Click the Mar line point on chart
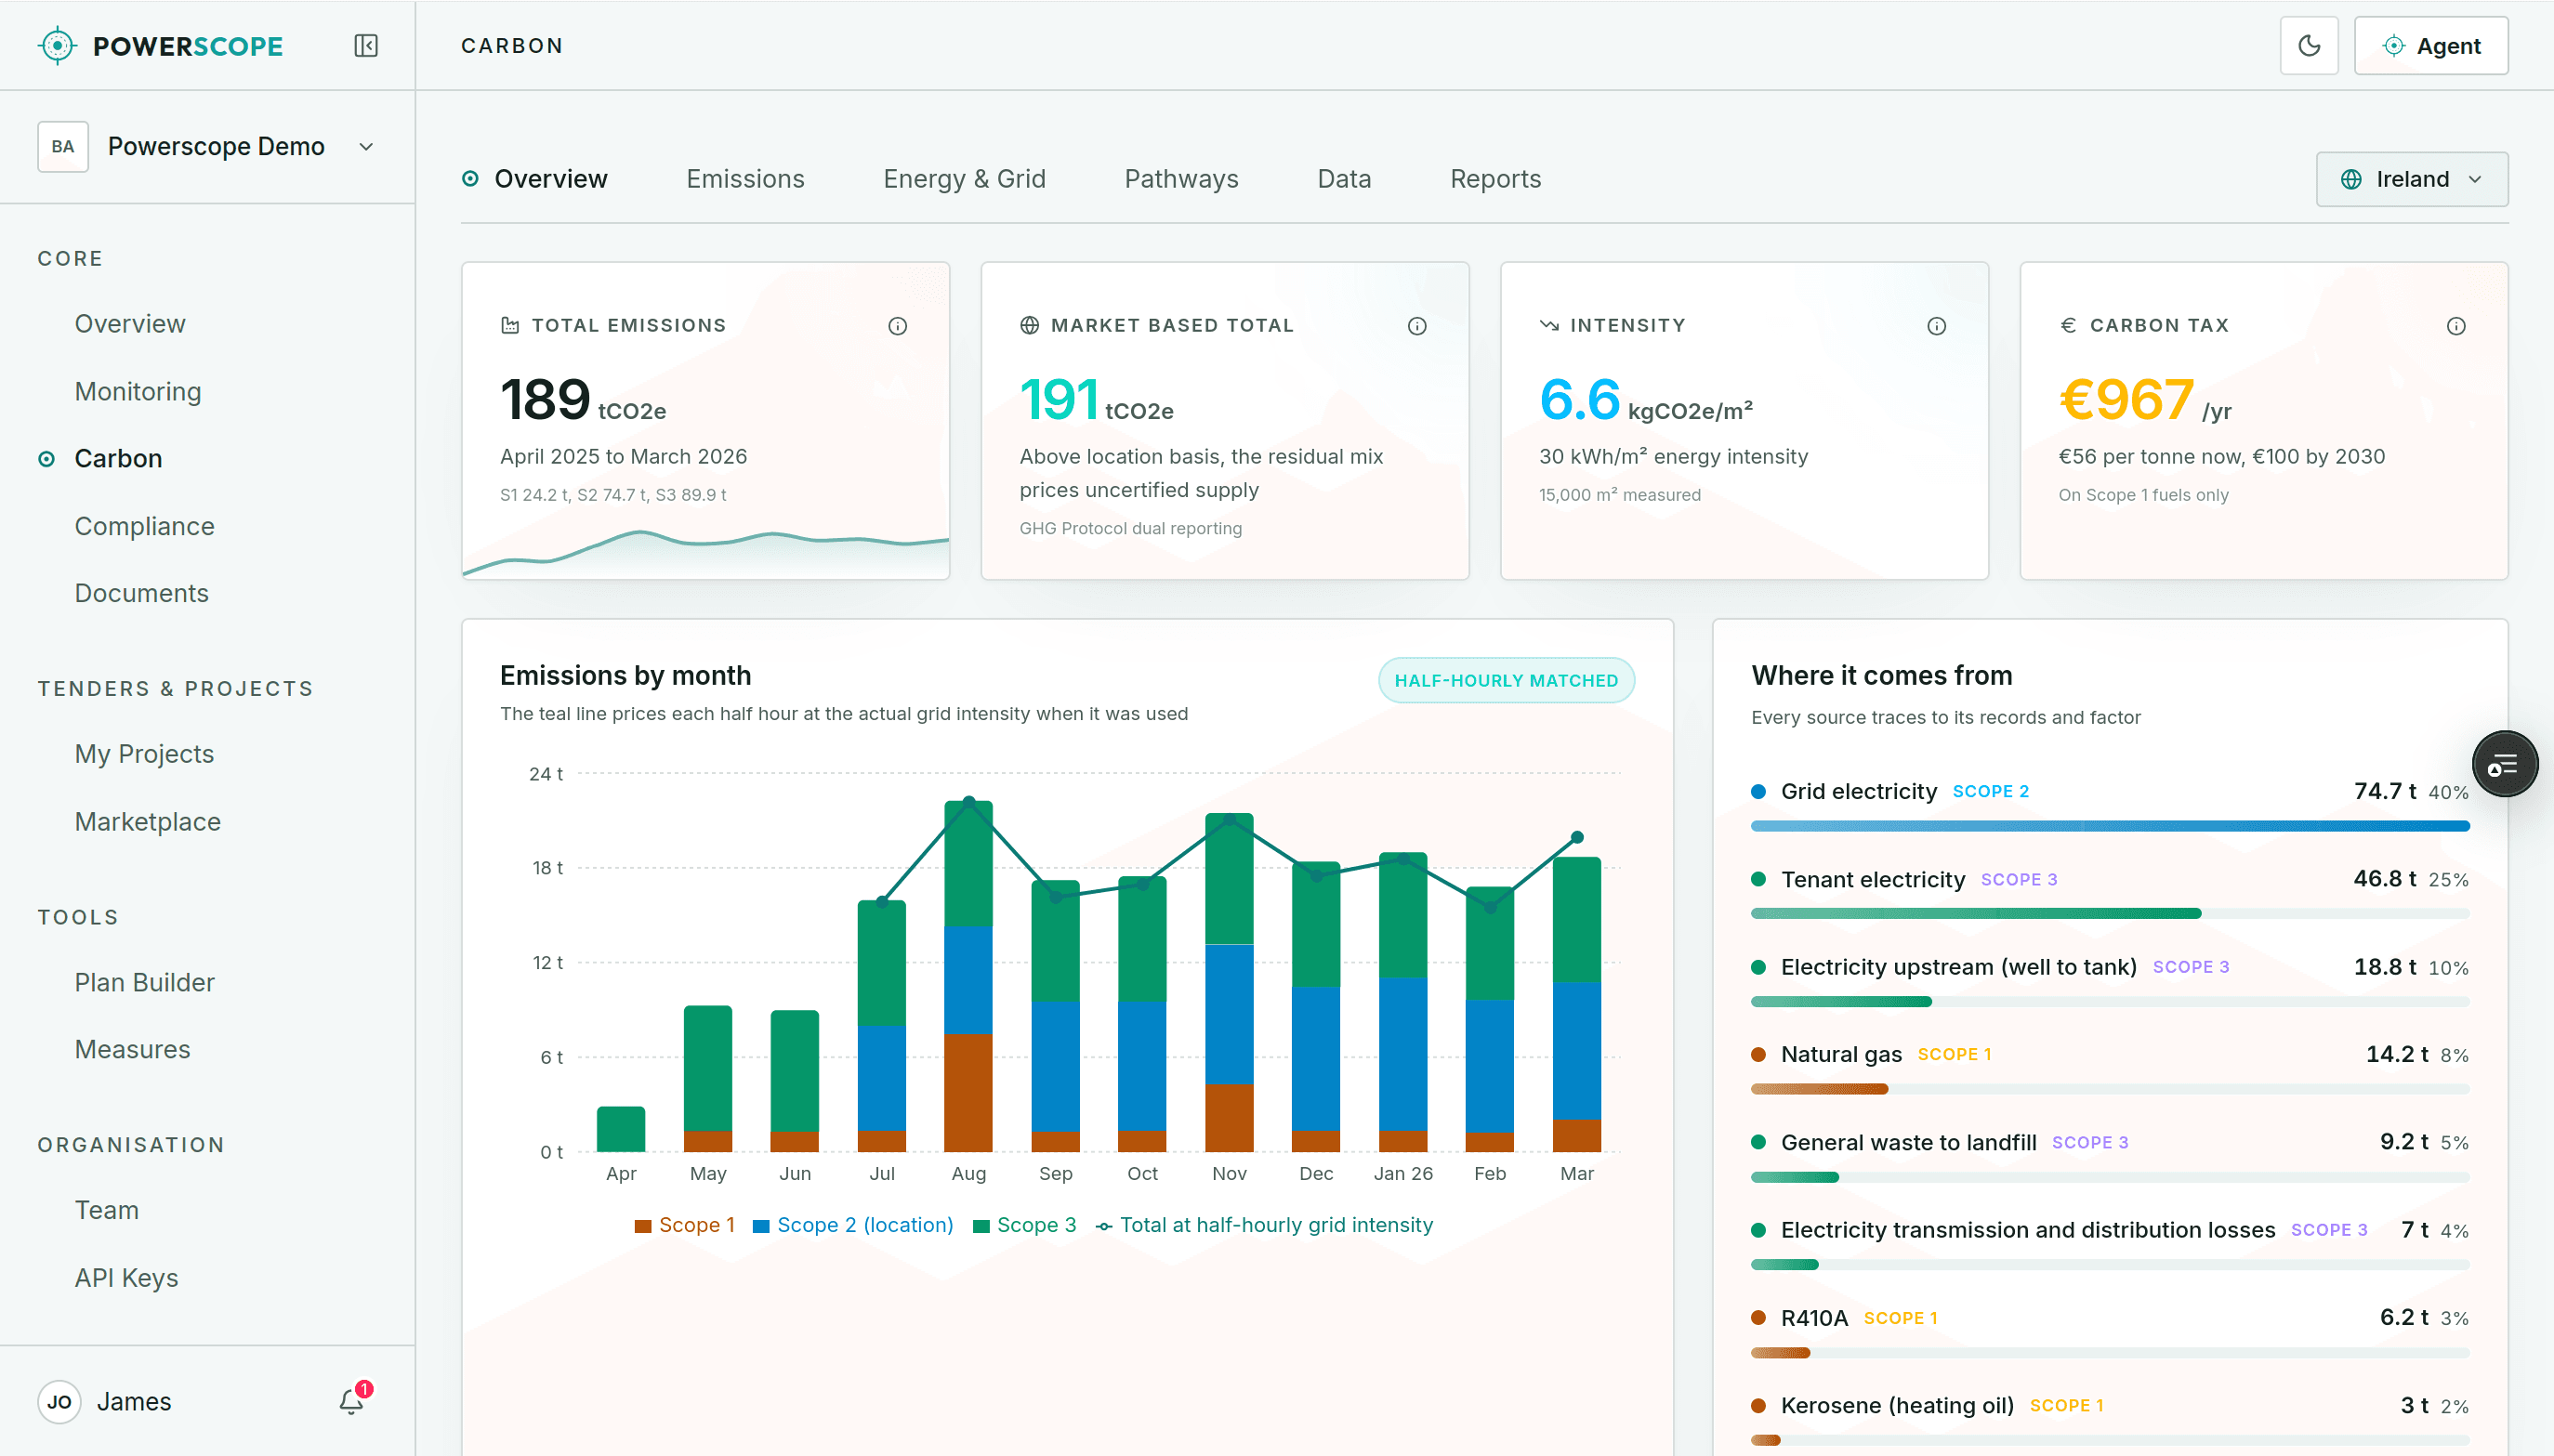The image size is (2554, 1456). click(x=1577, y=837)
